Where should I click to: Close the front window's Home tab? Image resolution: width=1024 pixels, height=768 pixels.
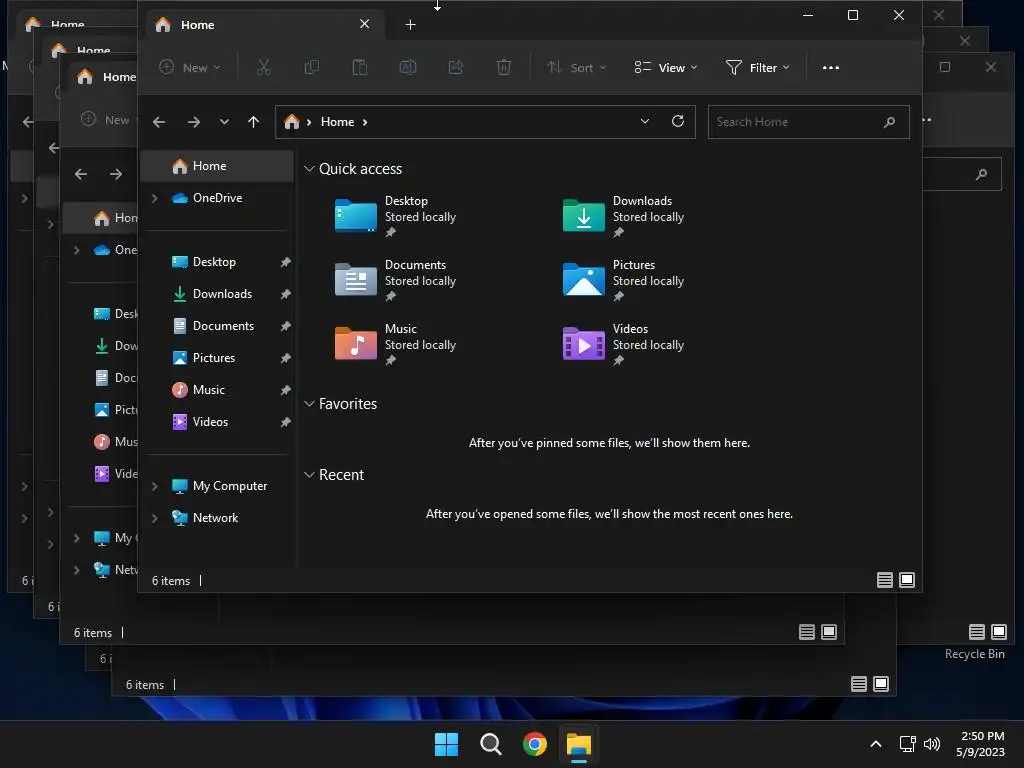coord(364,24)
